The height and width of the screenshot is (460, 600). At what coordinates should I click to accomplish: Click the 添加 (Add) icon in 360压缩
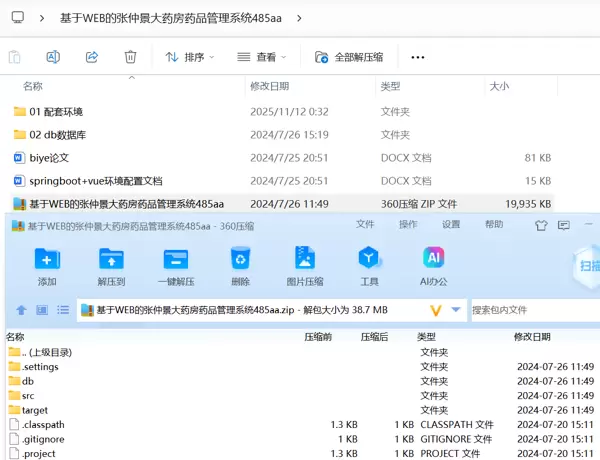coord(47,261)
